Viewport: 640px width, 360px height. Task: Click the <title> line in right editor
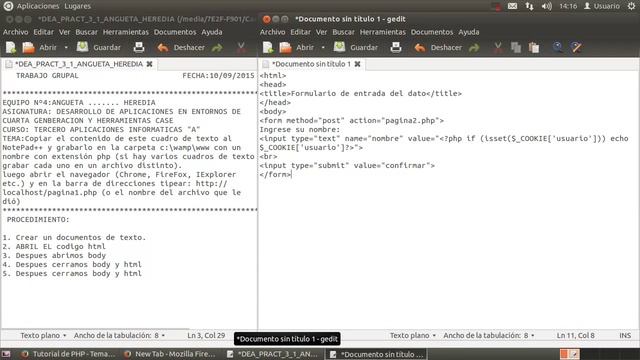coord(360,93)
